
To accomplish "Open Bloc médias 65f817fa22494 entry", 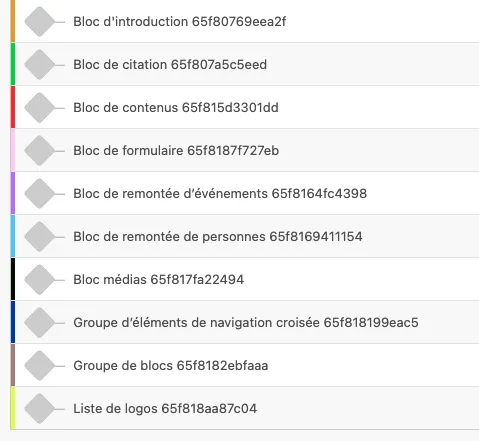I will (247, 279).
